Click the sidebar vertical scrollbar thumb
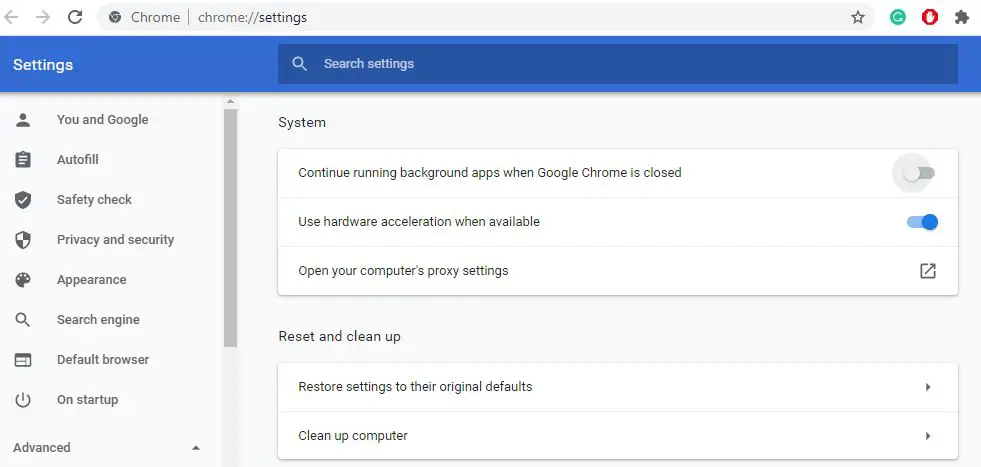 point(230,227)
